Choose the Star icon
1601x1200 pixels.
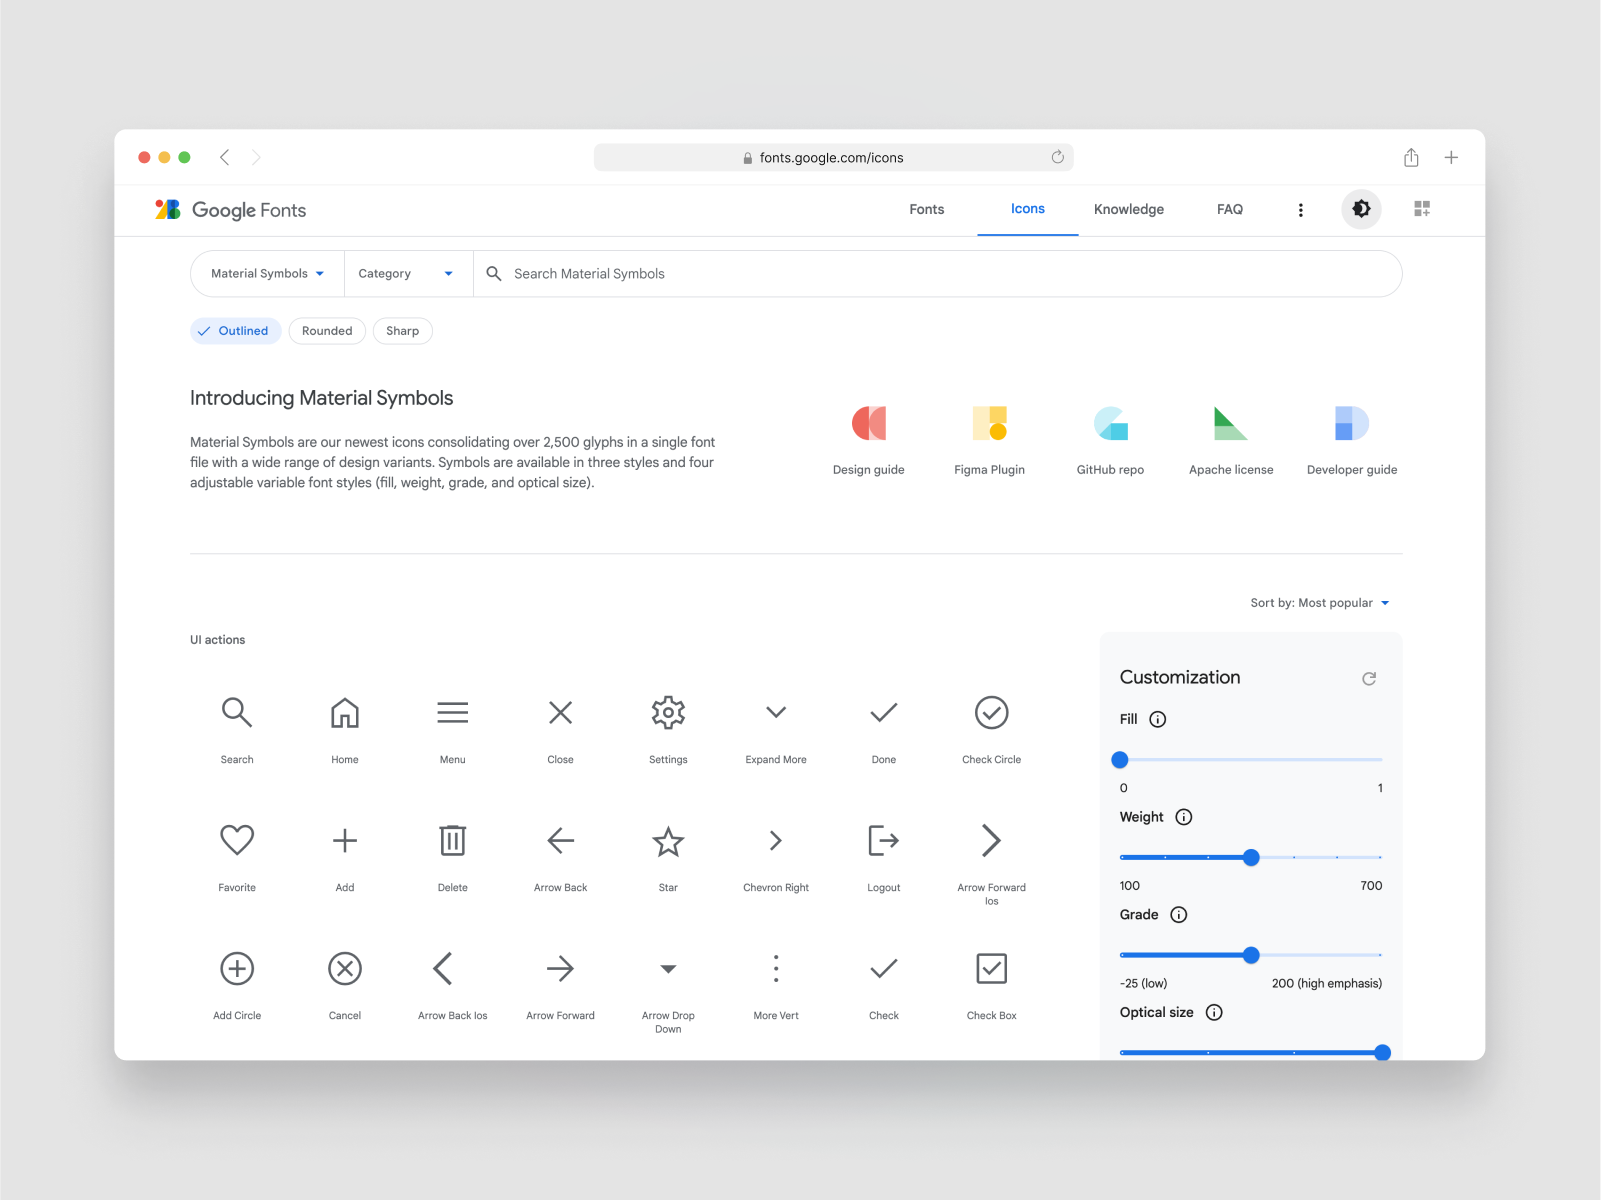pos(668,840)
